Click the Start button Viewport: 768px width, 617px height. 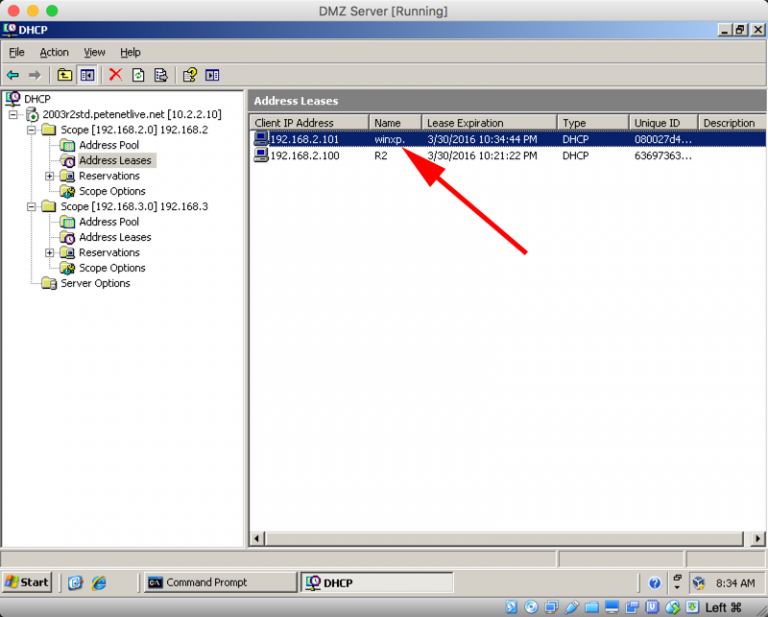point(27,582)
